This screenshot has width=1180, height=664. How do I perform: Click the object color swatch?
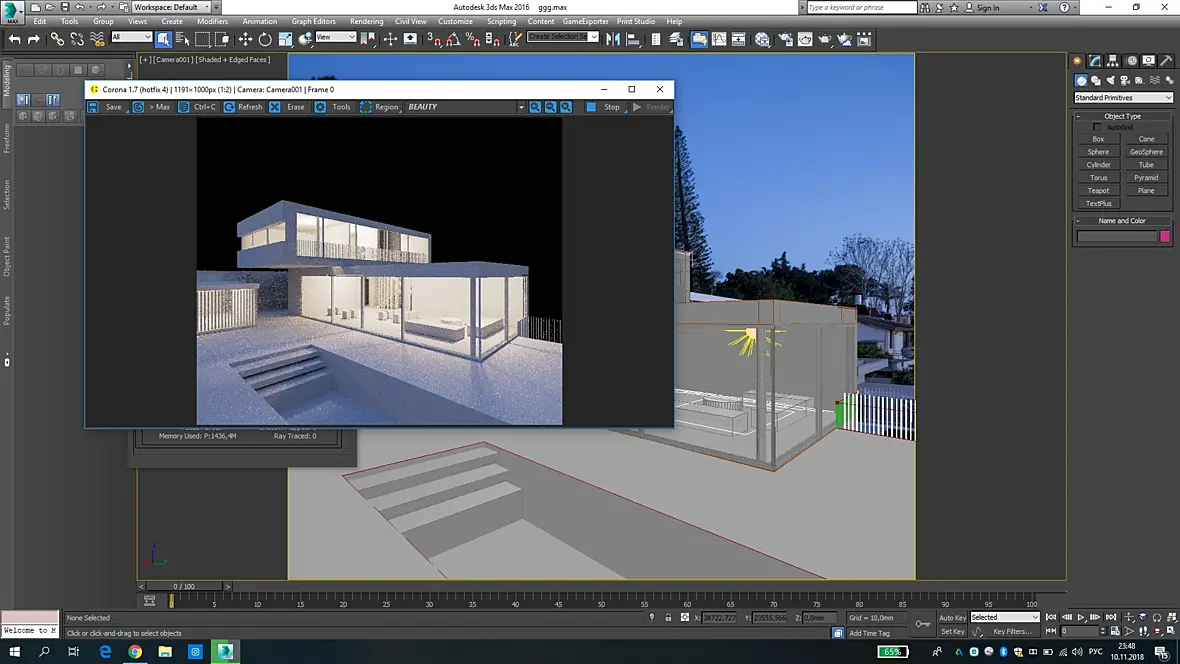coord(1165,236)
